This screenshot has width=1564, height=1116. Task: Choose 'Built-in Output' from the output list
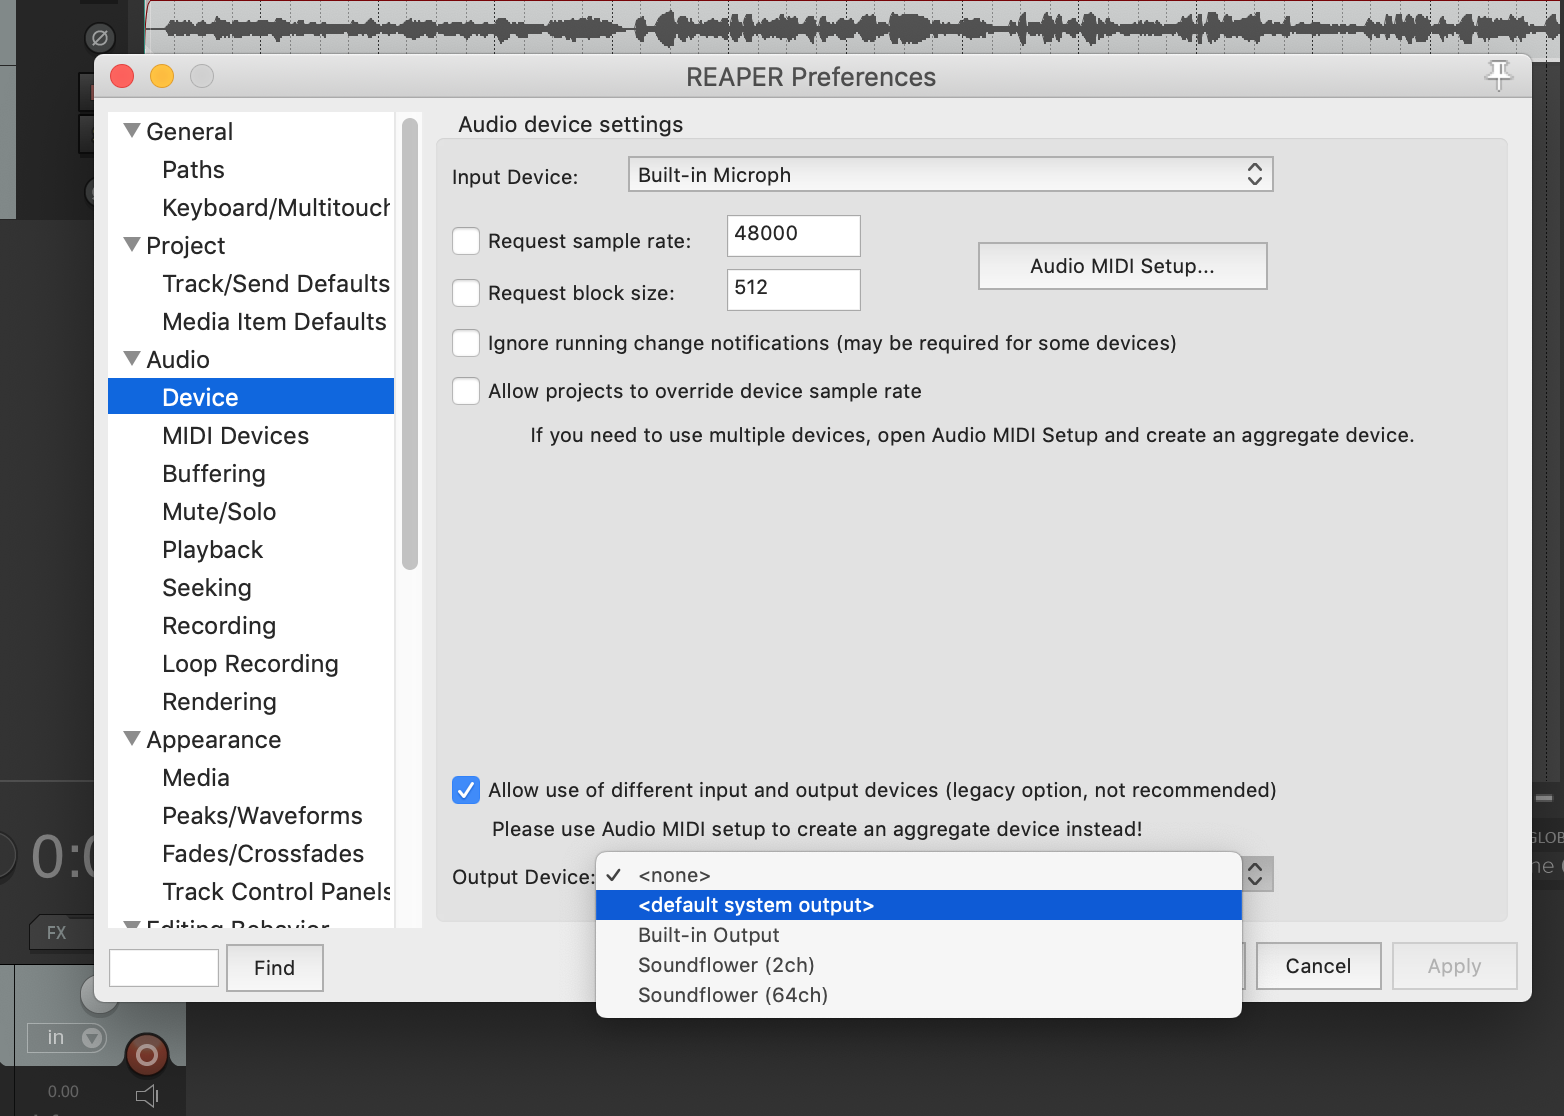point(708,934)
